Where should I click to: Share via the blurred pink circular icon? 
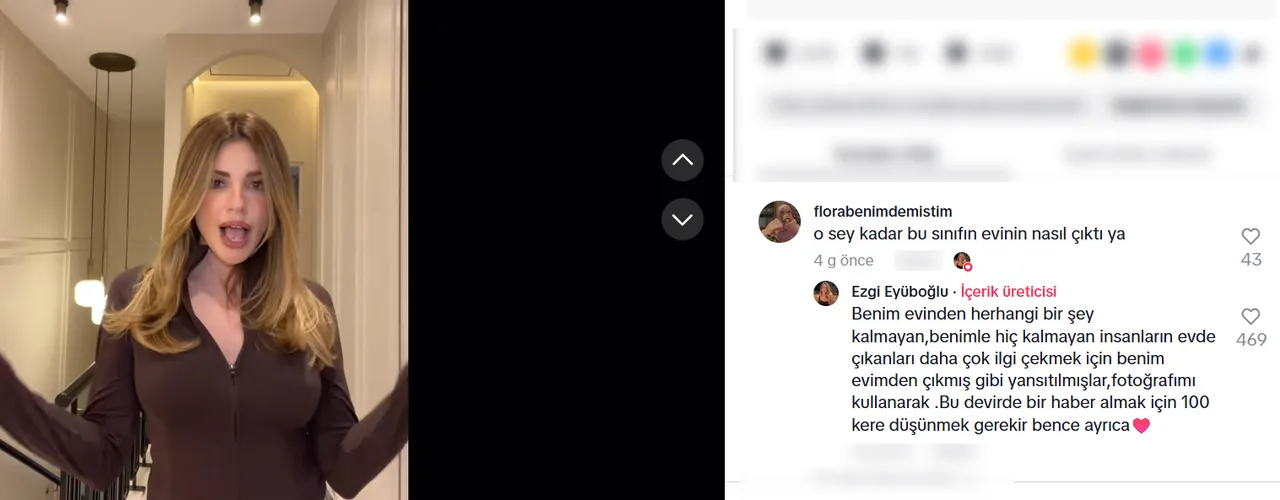pyautogui.click(x=1151, y=53)
